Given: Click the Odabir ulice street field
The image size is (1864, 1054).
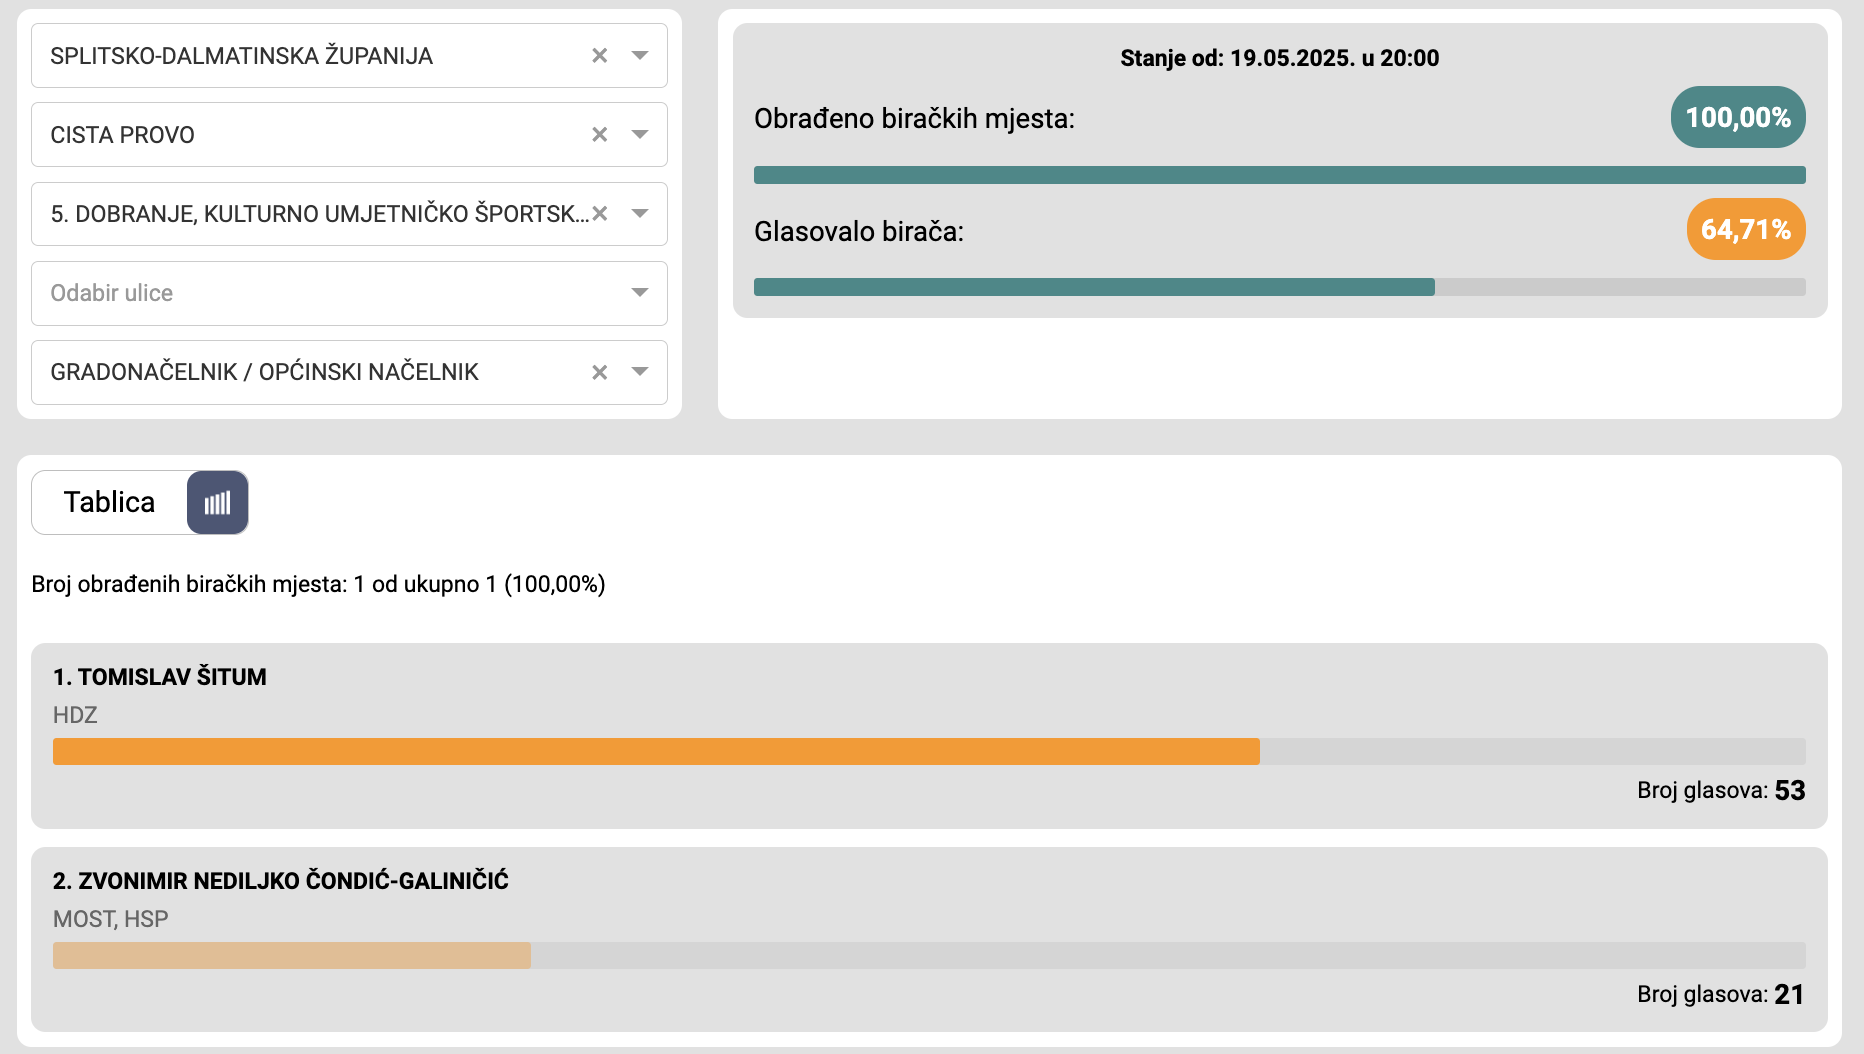Looking at the screenshot, I should pyautogui.click(x=349, y=293).
